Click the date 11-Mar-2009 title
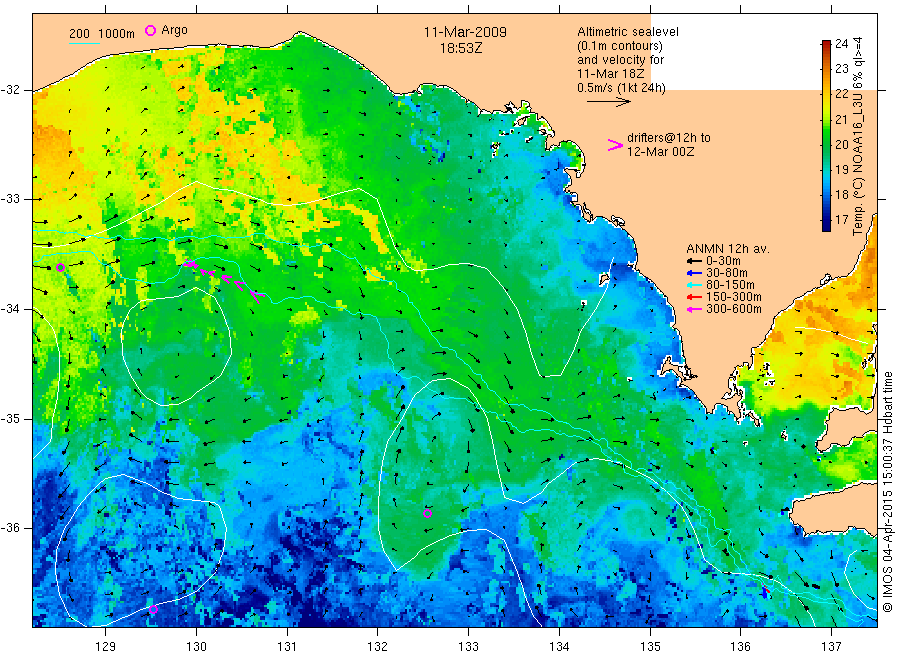Viewport: 900px width, 660px height. point(465,32)
